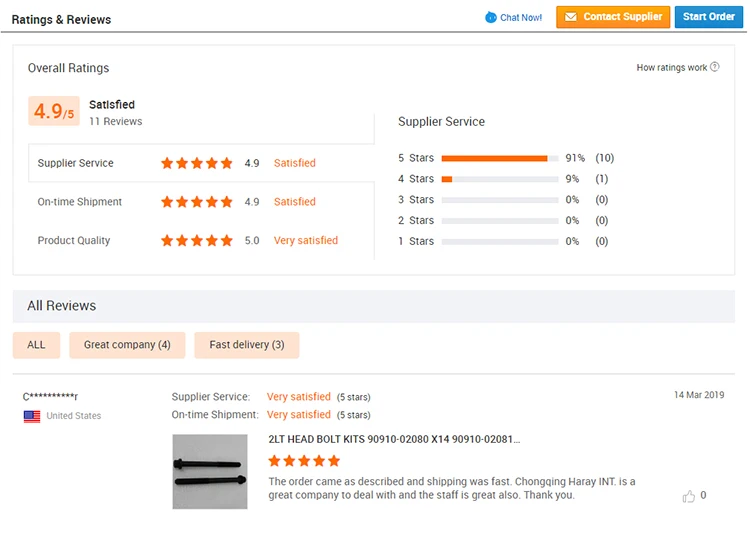Screen dimensions: 750x538
Task: Click the envelope icon on Contact Supplier
Action: click(x=571, y=17)
